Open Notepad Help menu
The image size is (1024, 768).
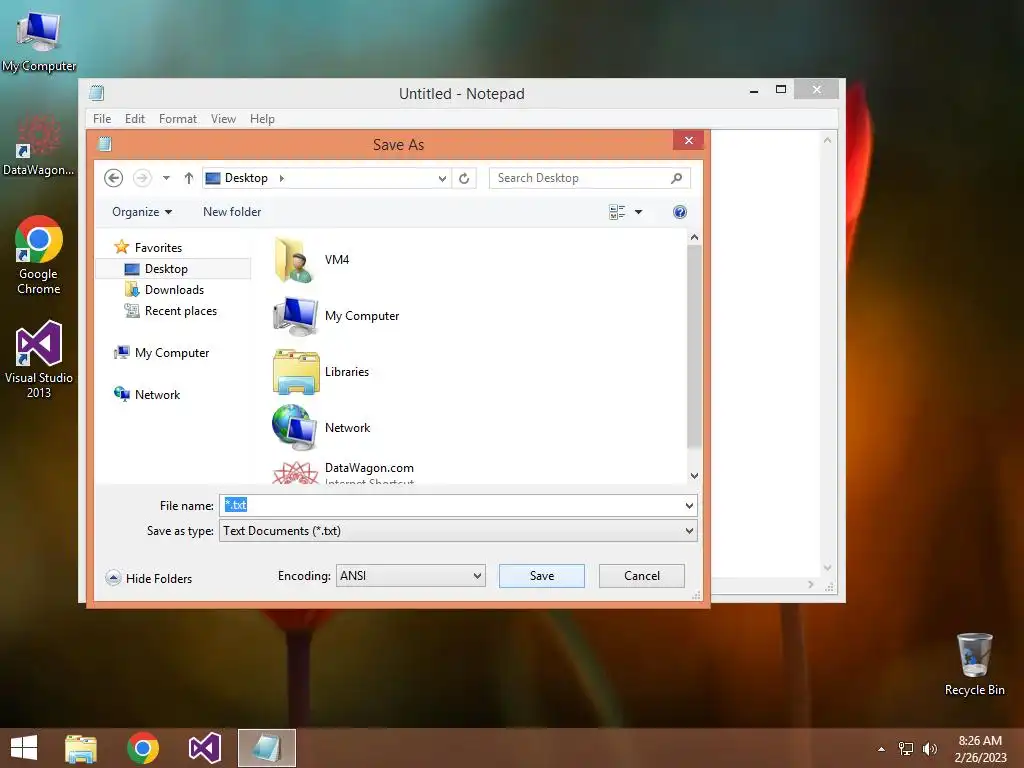pos(262,119)
